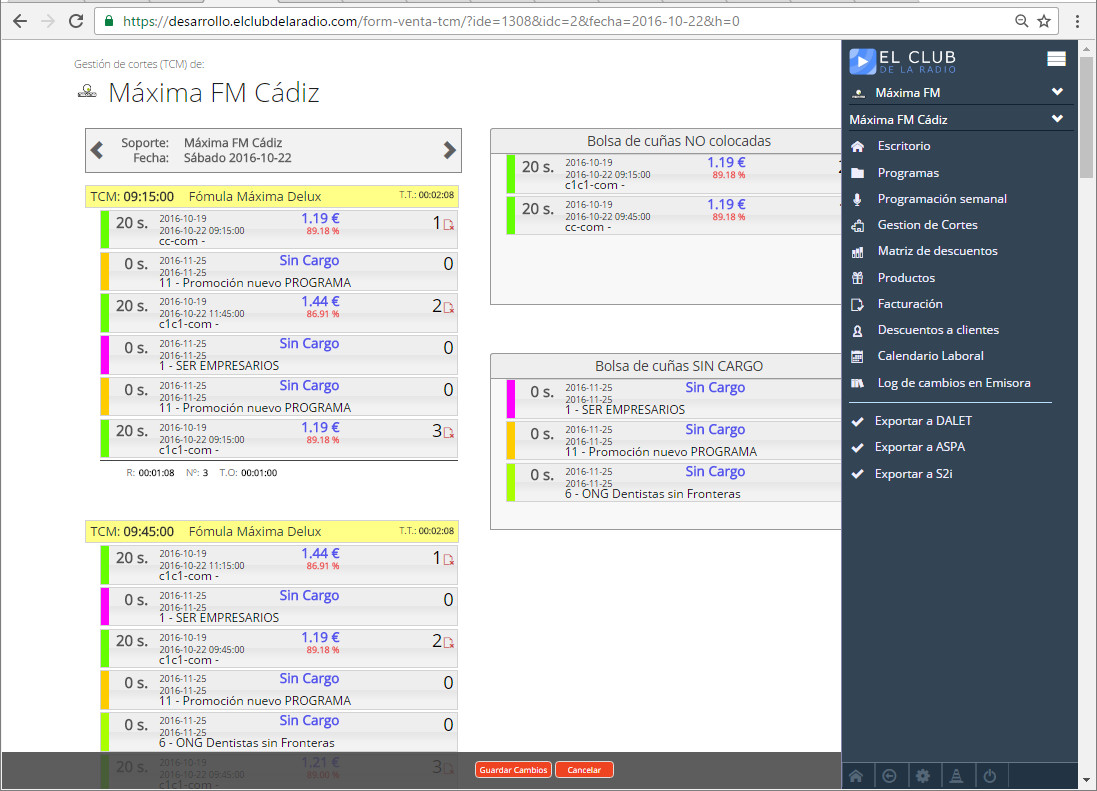Image resolution: width=1097 pixels, height=791 pixels.
Task: Click the TCM 09:15:00 yellow header
Action: click(272, 197)
